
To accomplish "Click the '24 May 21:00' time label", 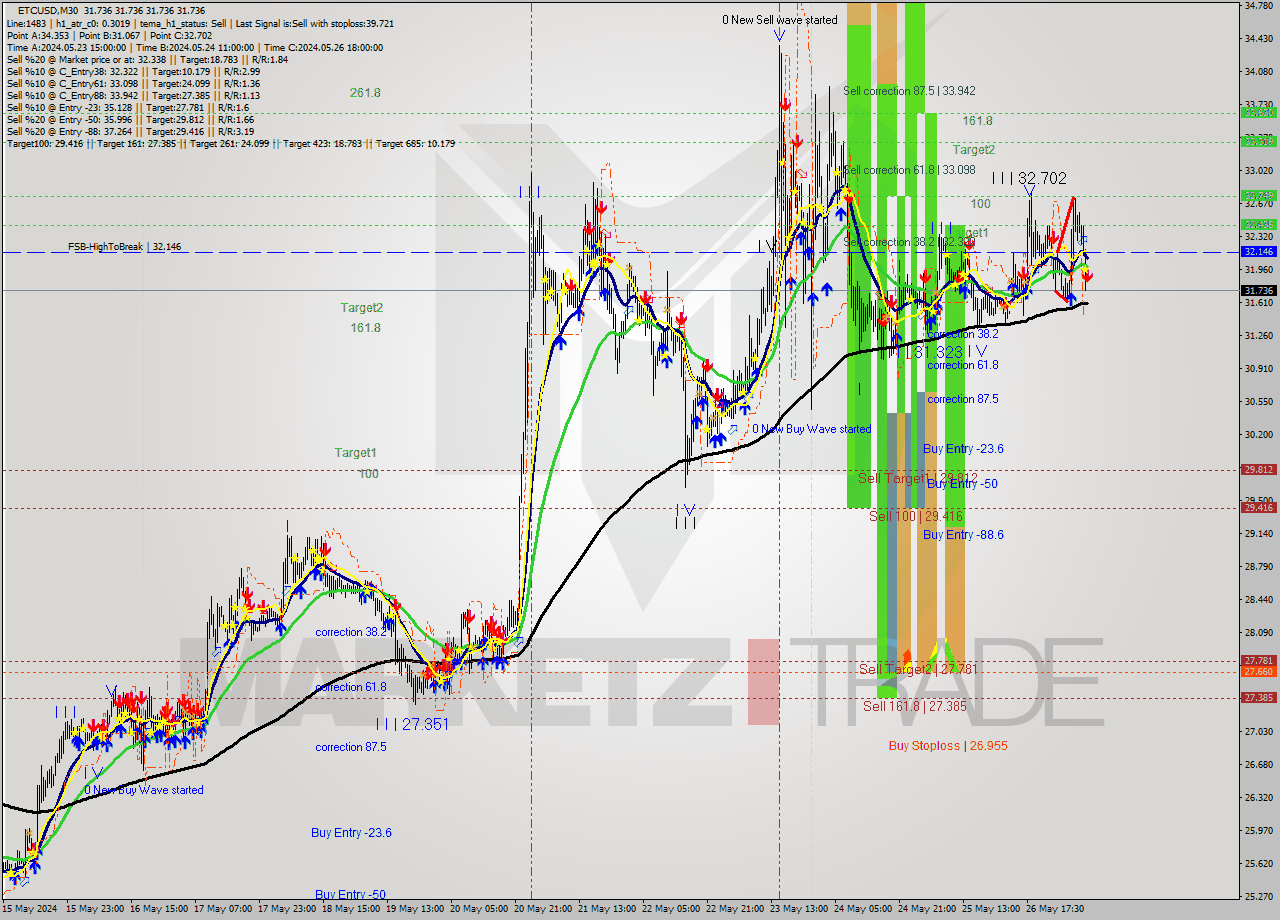I will [x=927, y=909].
